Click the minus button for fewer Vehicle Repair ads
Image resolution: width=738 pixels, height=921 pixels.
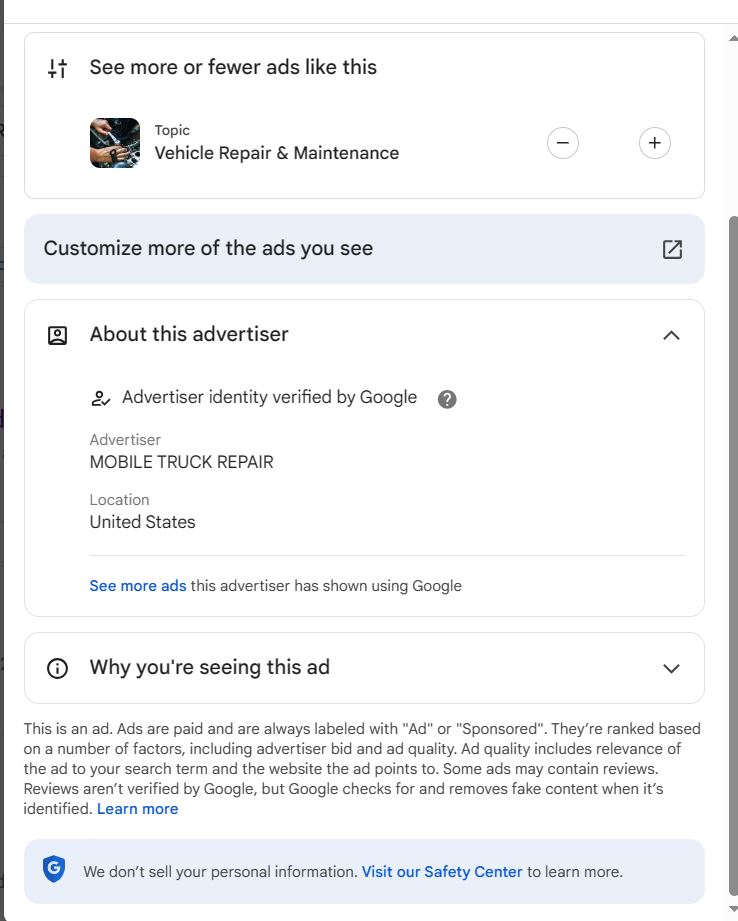point(562,143)
